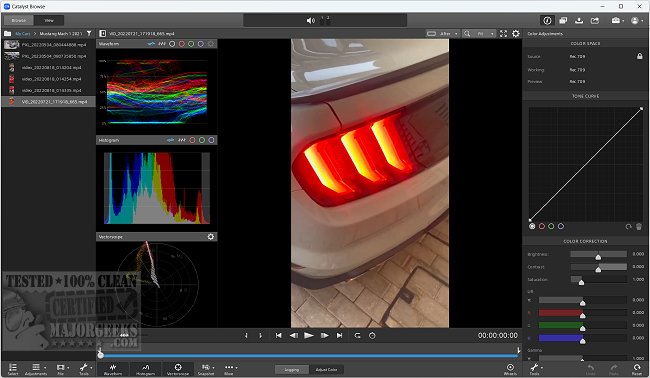Toggle full screen preview
This screenshot has width=650, height=378.
click(503, 34)
